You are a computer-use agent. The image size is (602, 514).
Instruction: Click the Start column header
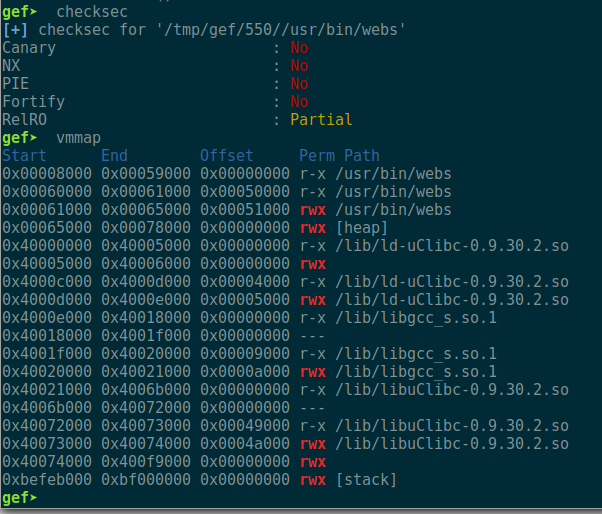(24, 155)
